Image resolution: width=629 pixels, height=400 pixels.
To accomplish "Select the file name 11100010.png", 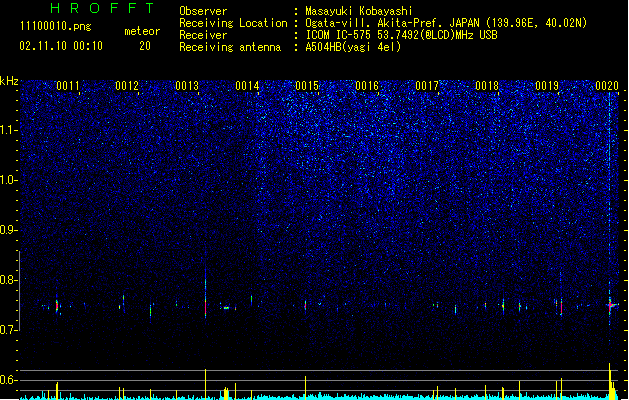I will click(x=56, y=26).
